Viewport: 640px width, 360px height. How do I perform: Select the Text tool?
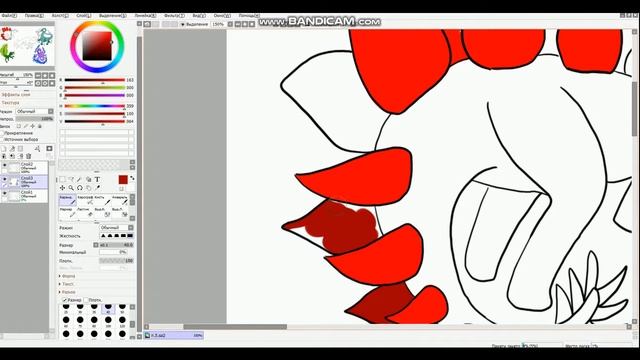[x=97, y=180]
